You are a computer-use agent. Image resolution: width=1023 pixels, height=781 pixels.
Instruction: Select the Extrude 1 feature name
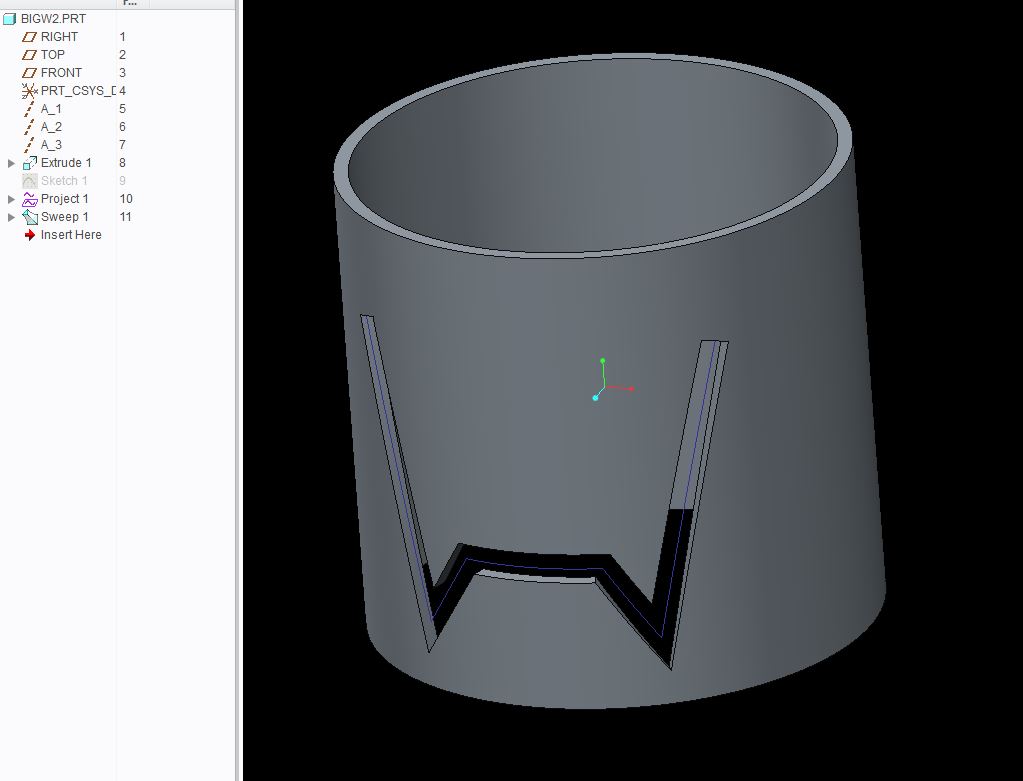tap(66, 162)
